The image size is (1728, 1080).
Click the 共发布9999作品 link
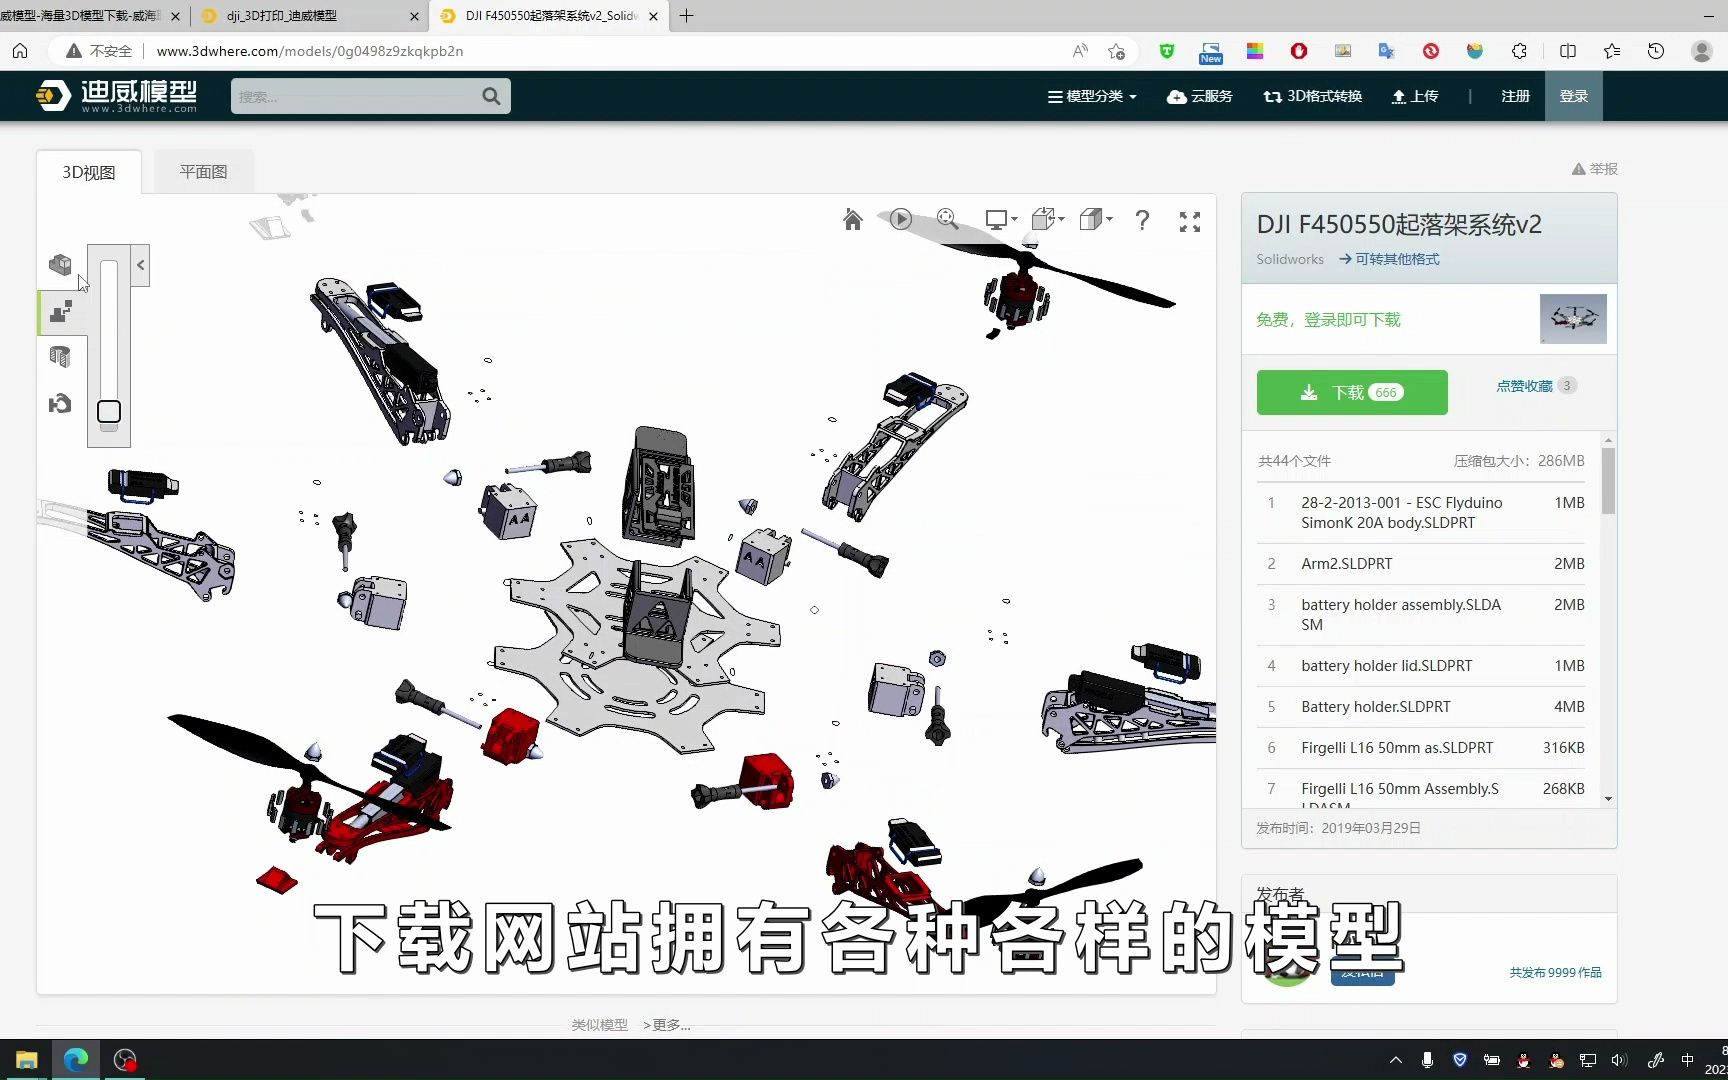(1555, 972)
